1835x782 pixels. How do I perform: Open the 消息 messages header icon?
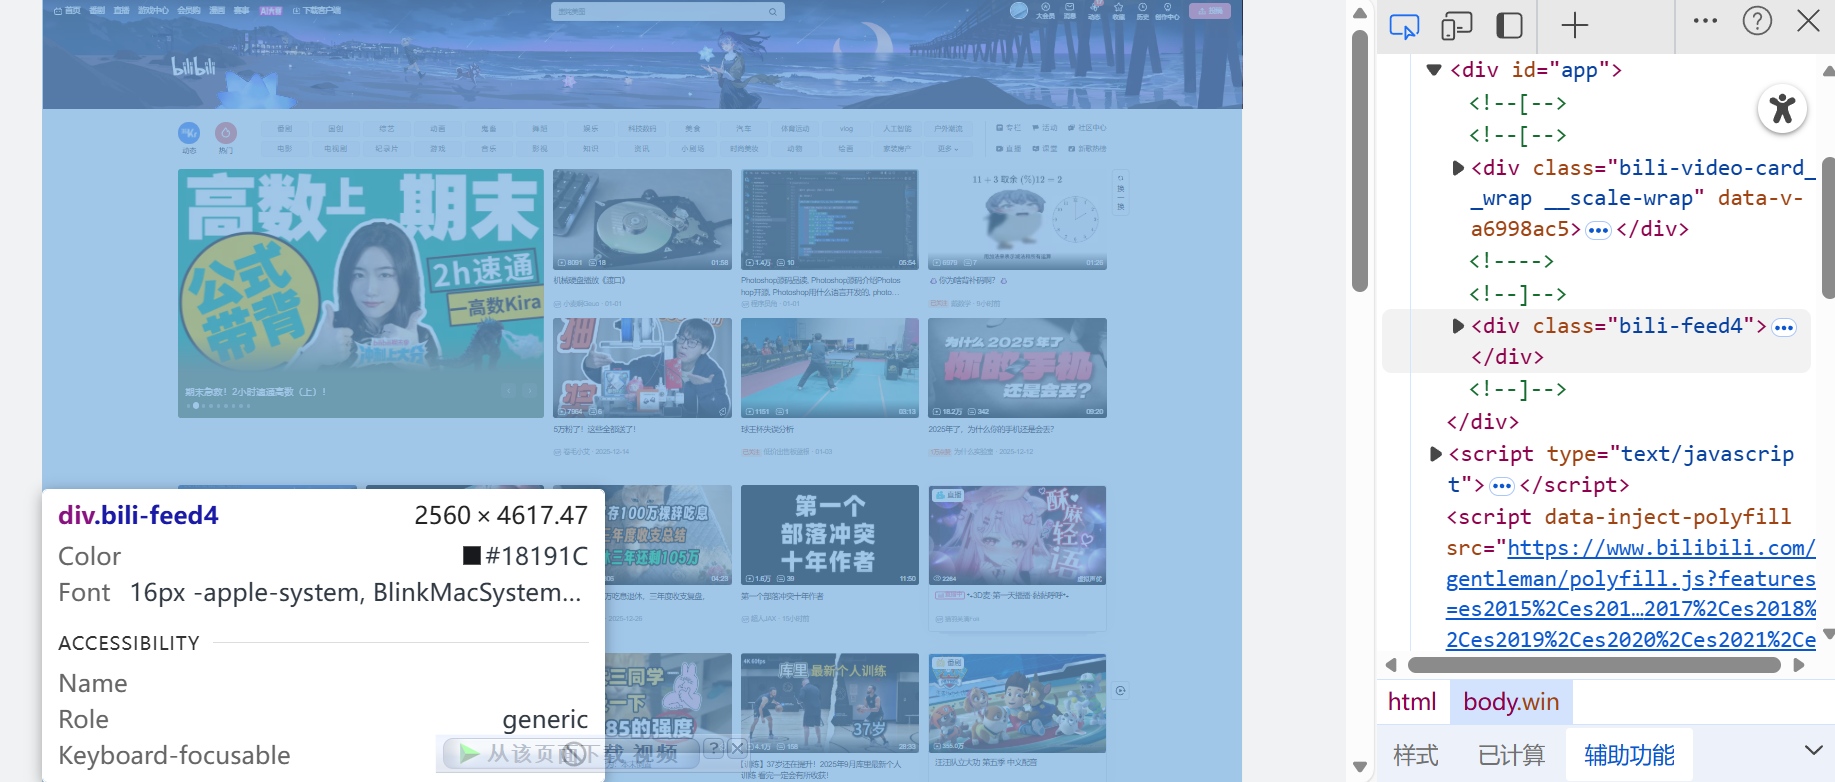[x=1070, y=11]
